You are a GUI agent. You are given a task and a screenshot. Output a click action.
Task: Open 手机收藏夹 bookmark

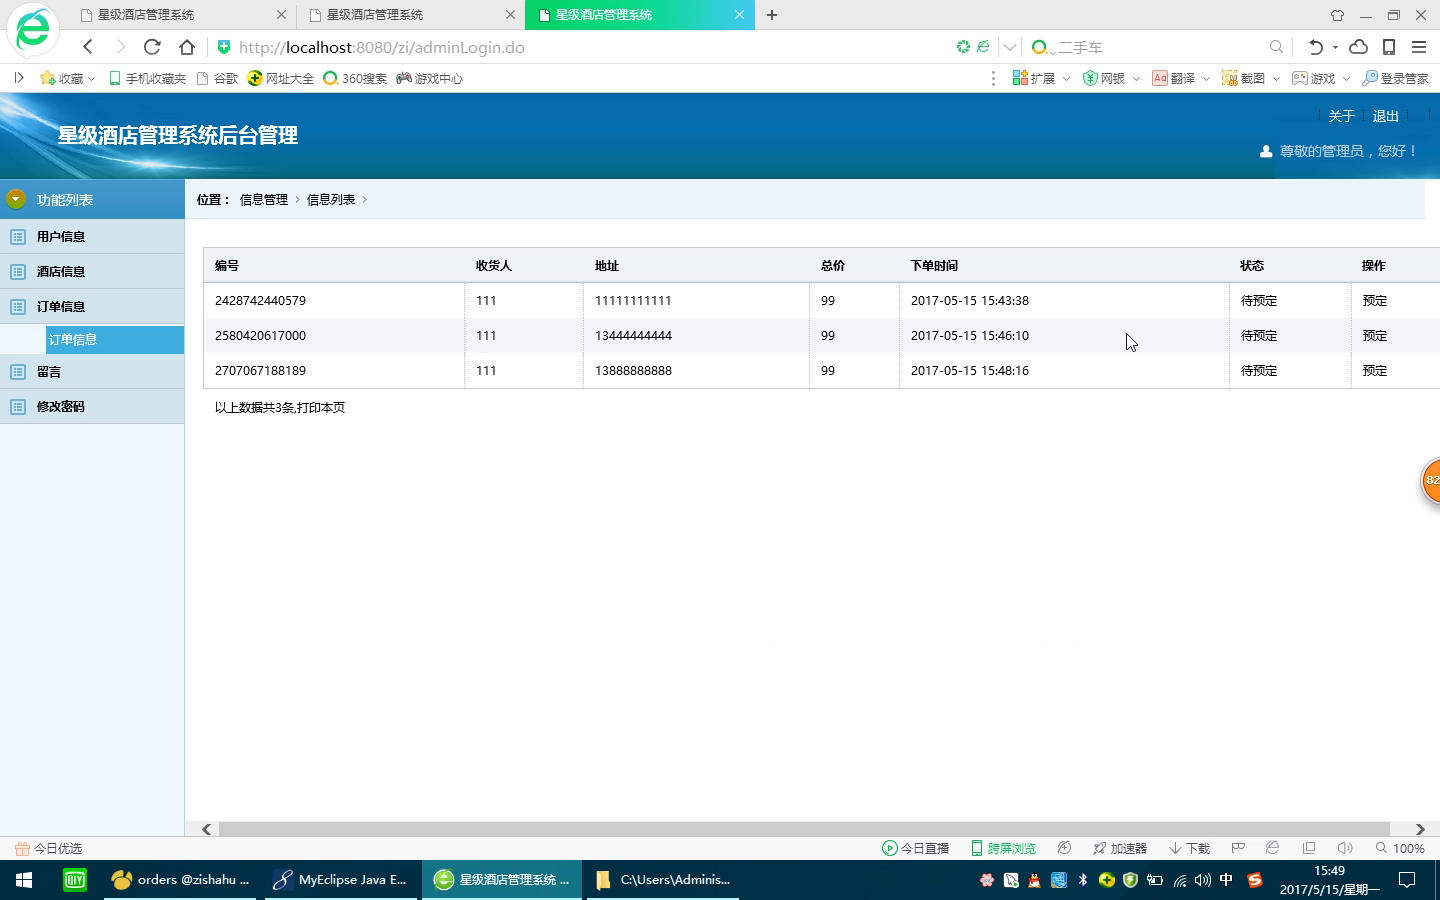pos(147,78)
